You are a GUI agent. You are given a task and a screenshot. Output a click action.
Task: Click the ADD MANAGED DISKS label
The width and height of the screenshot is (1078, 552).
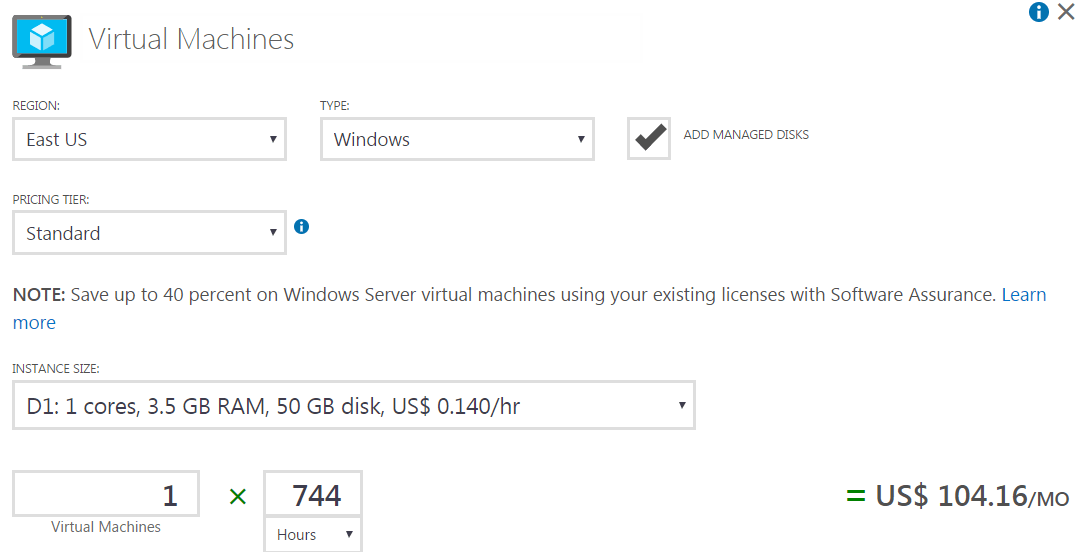(x=746, y=135)
